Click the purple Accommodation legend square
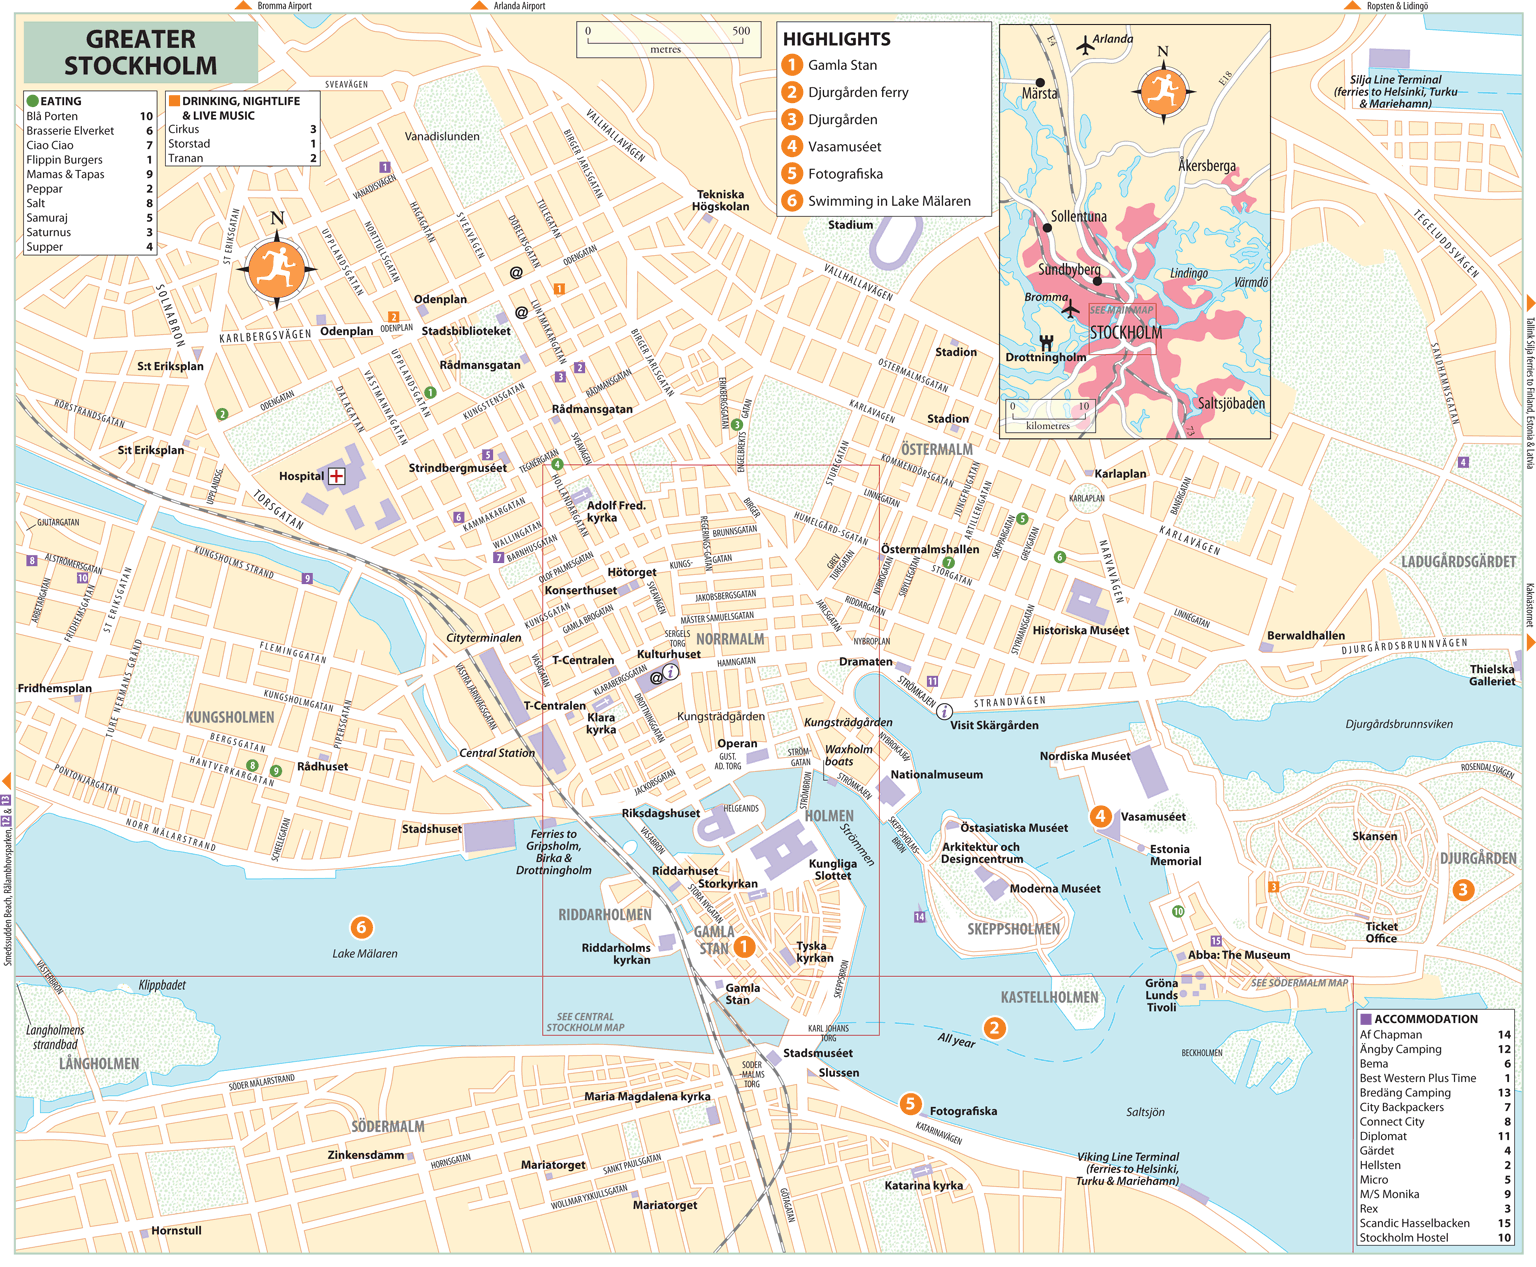The image size is (1536, 1267). [1365, 1019]
